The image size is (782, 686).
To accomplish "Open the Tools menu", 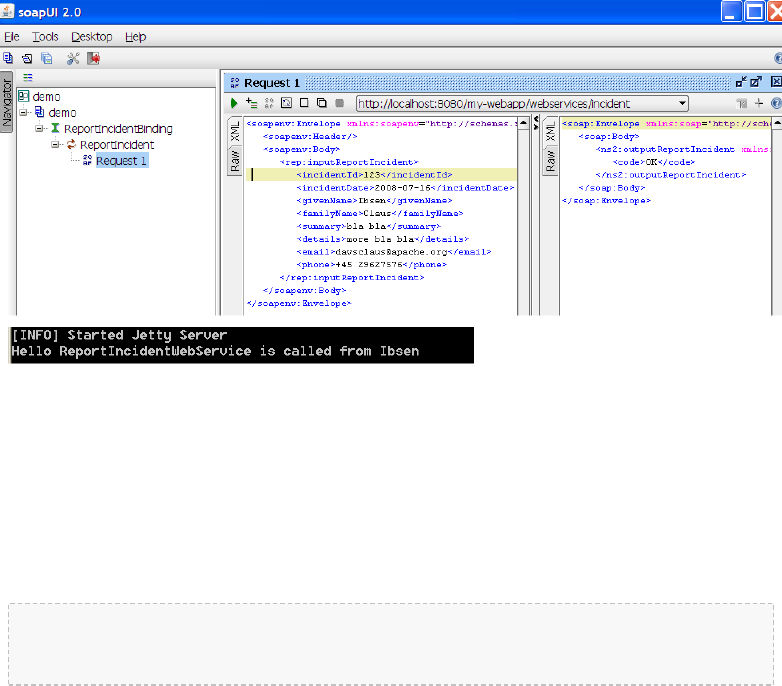I will [x=45, y=37].
